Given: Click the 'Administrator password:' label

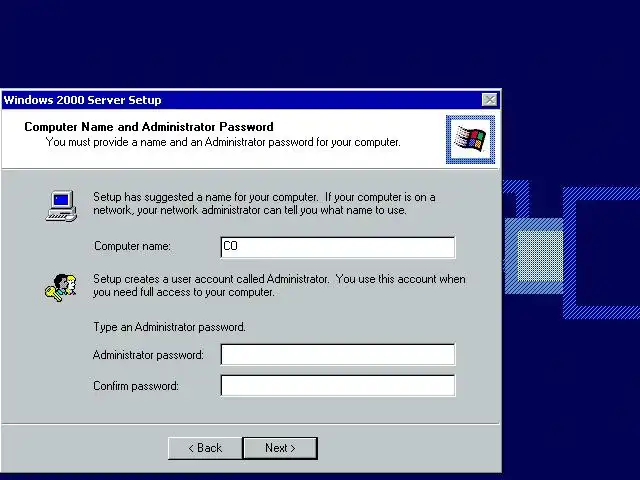Looking at the screenshot, I should [148, 355].
